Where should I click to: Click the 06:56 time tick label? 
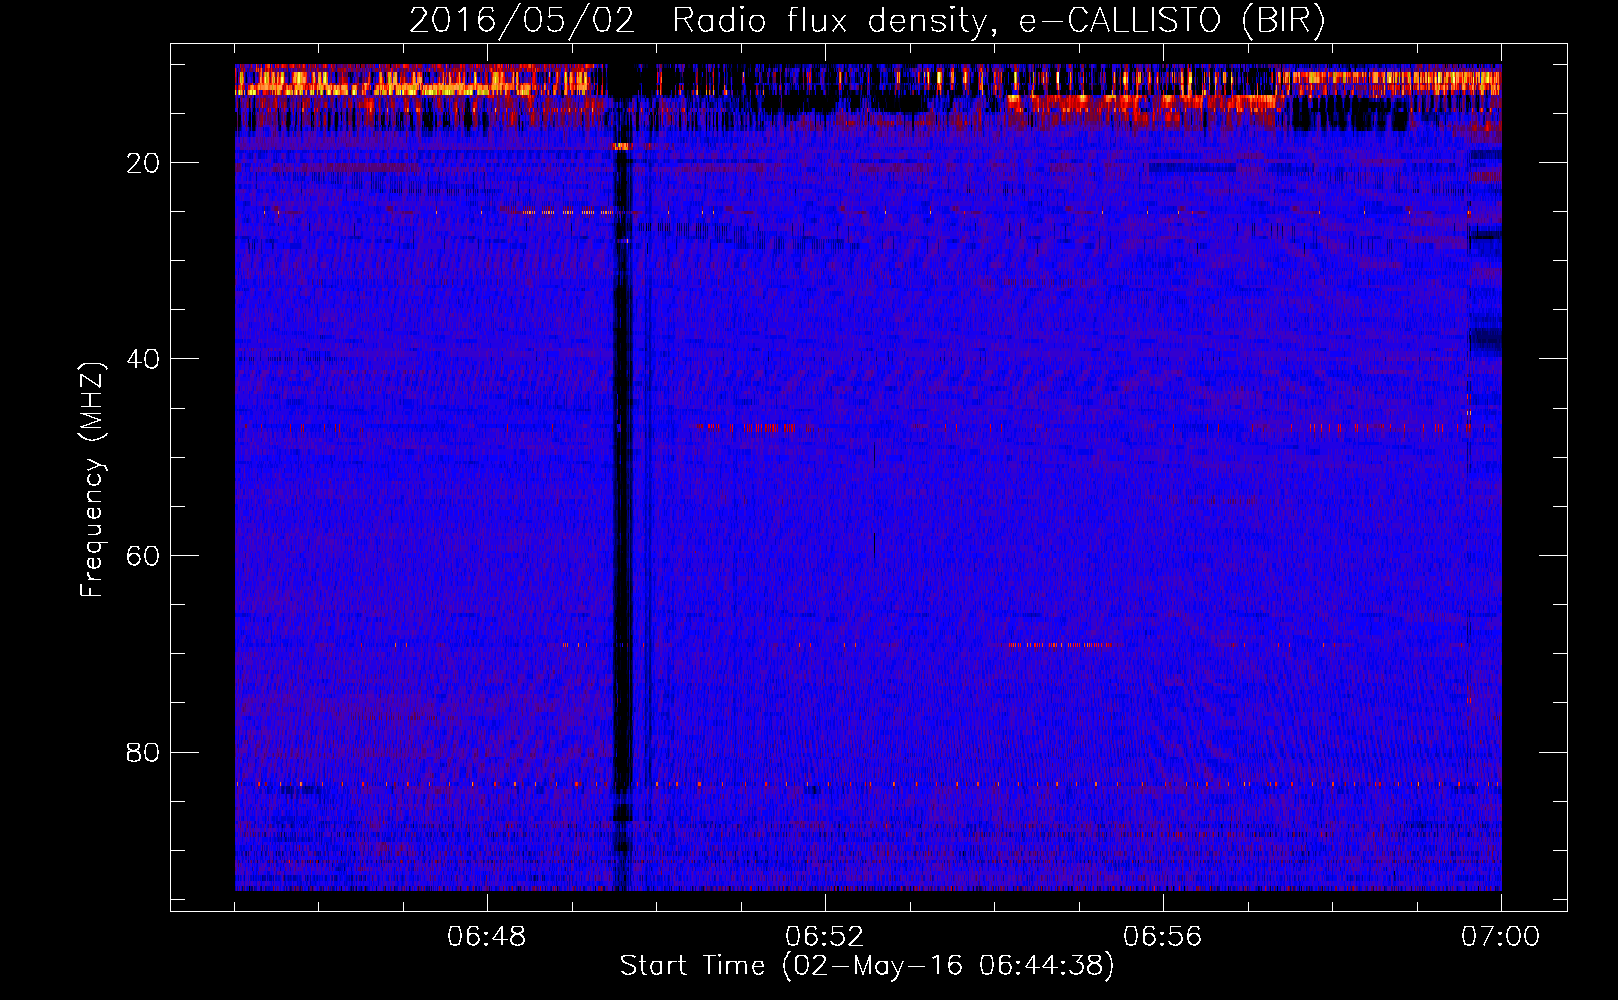point(1163,937)
